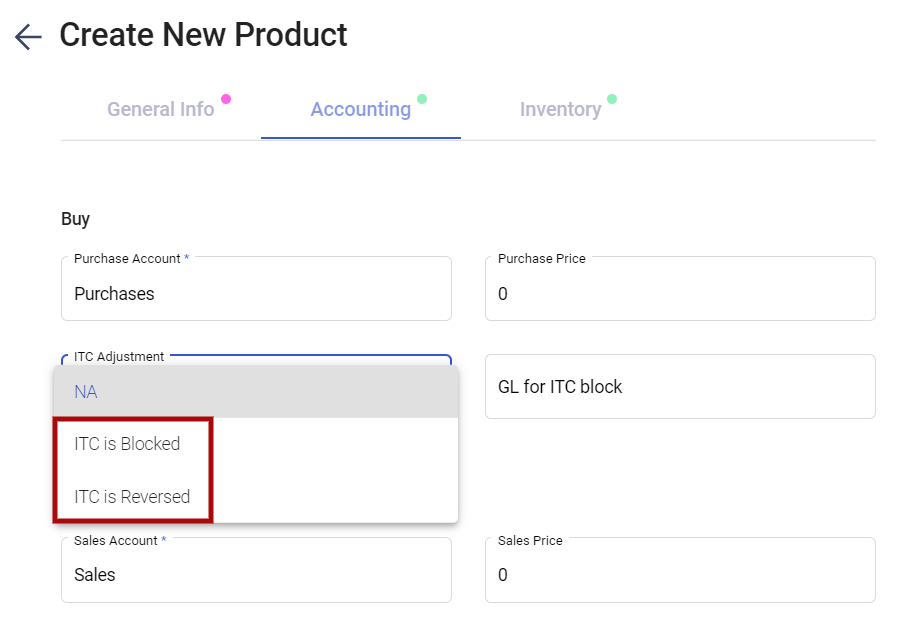Focus the Sales Price value field
Screen dimensions: 909x632
pyautogui.click(x=680, y=570)
